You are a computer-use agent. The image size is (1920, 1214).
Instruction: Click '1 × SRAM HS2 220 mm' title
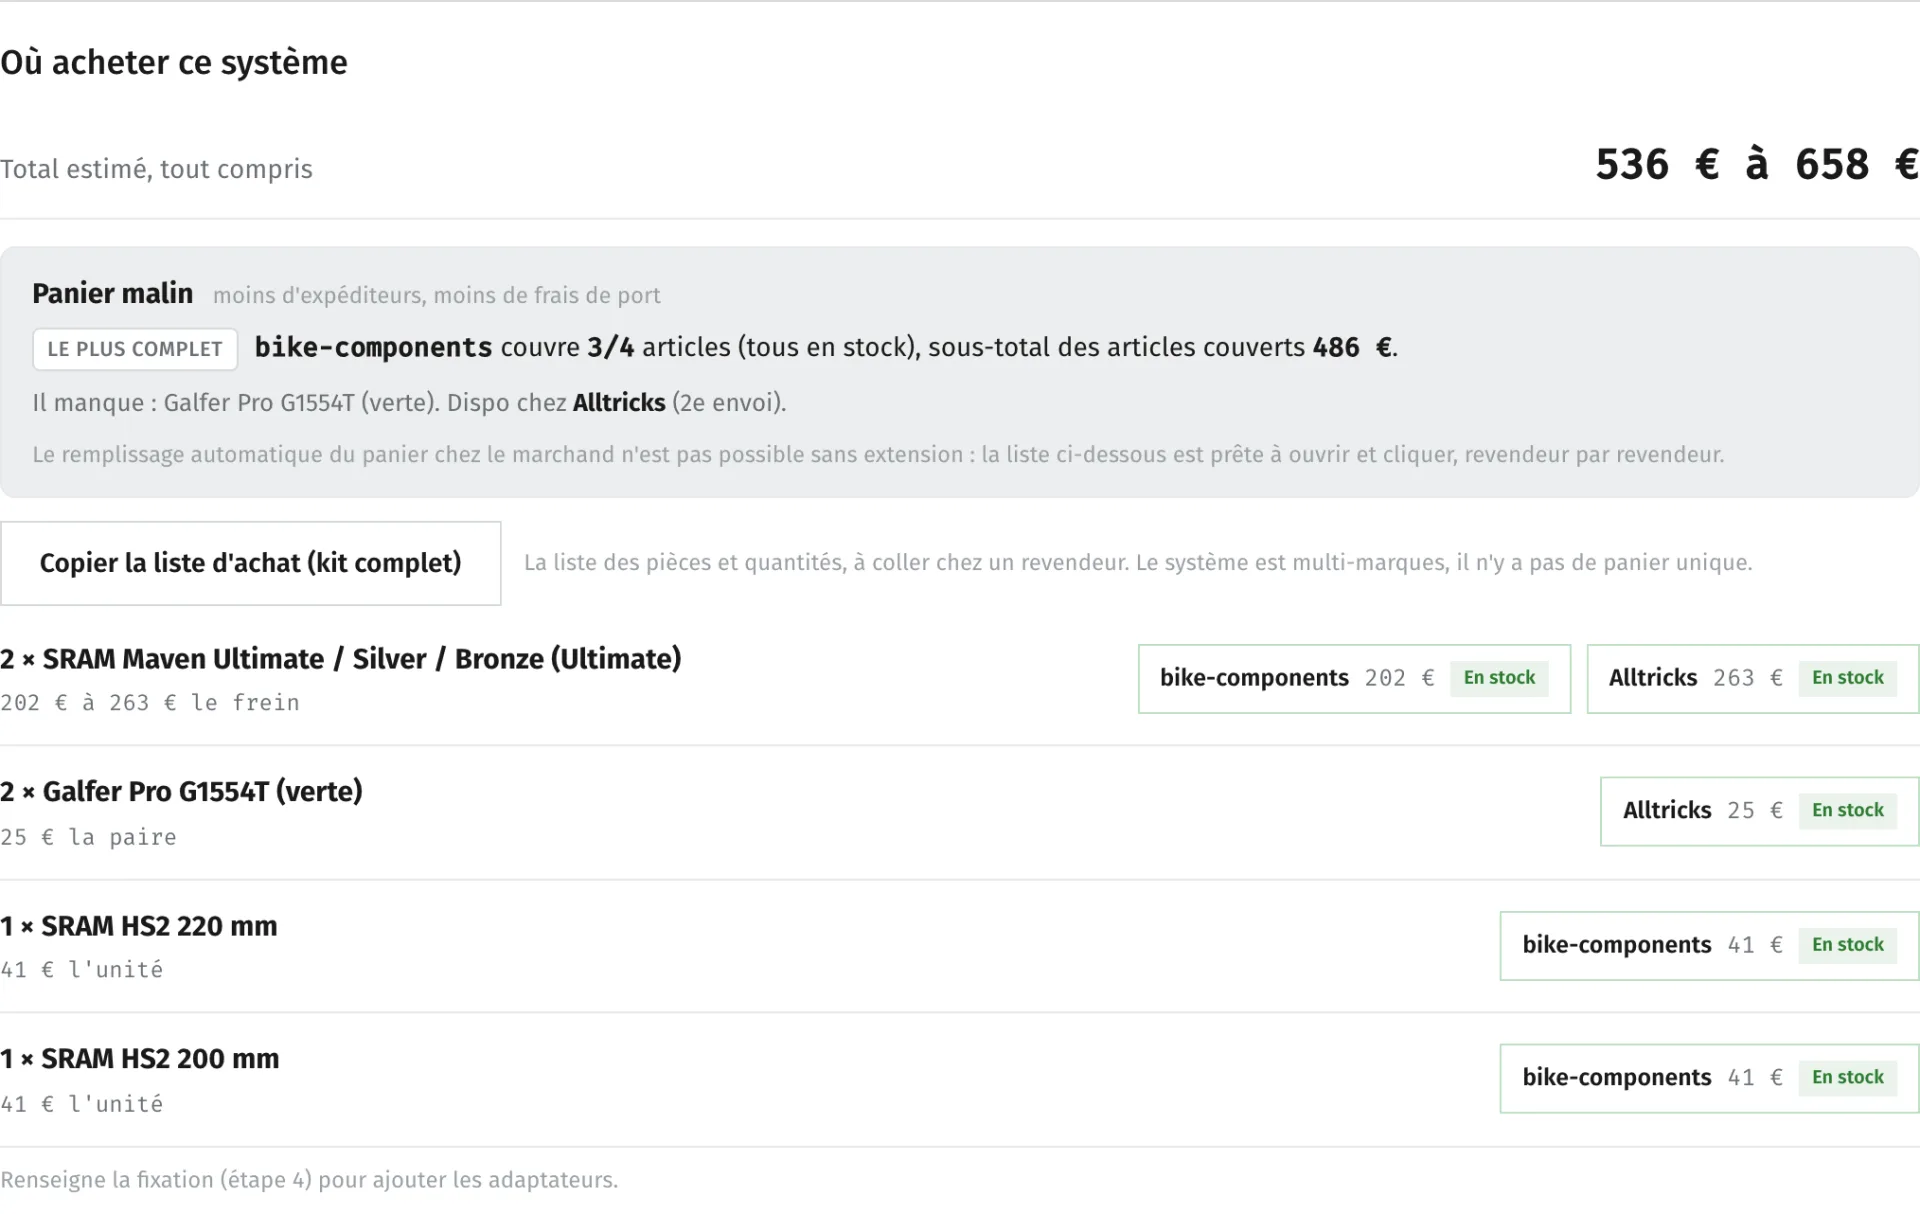coord(139,926)
